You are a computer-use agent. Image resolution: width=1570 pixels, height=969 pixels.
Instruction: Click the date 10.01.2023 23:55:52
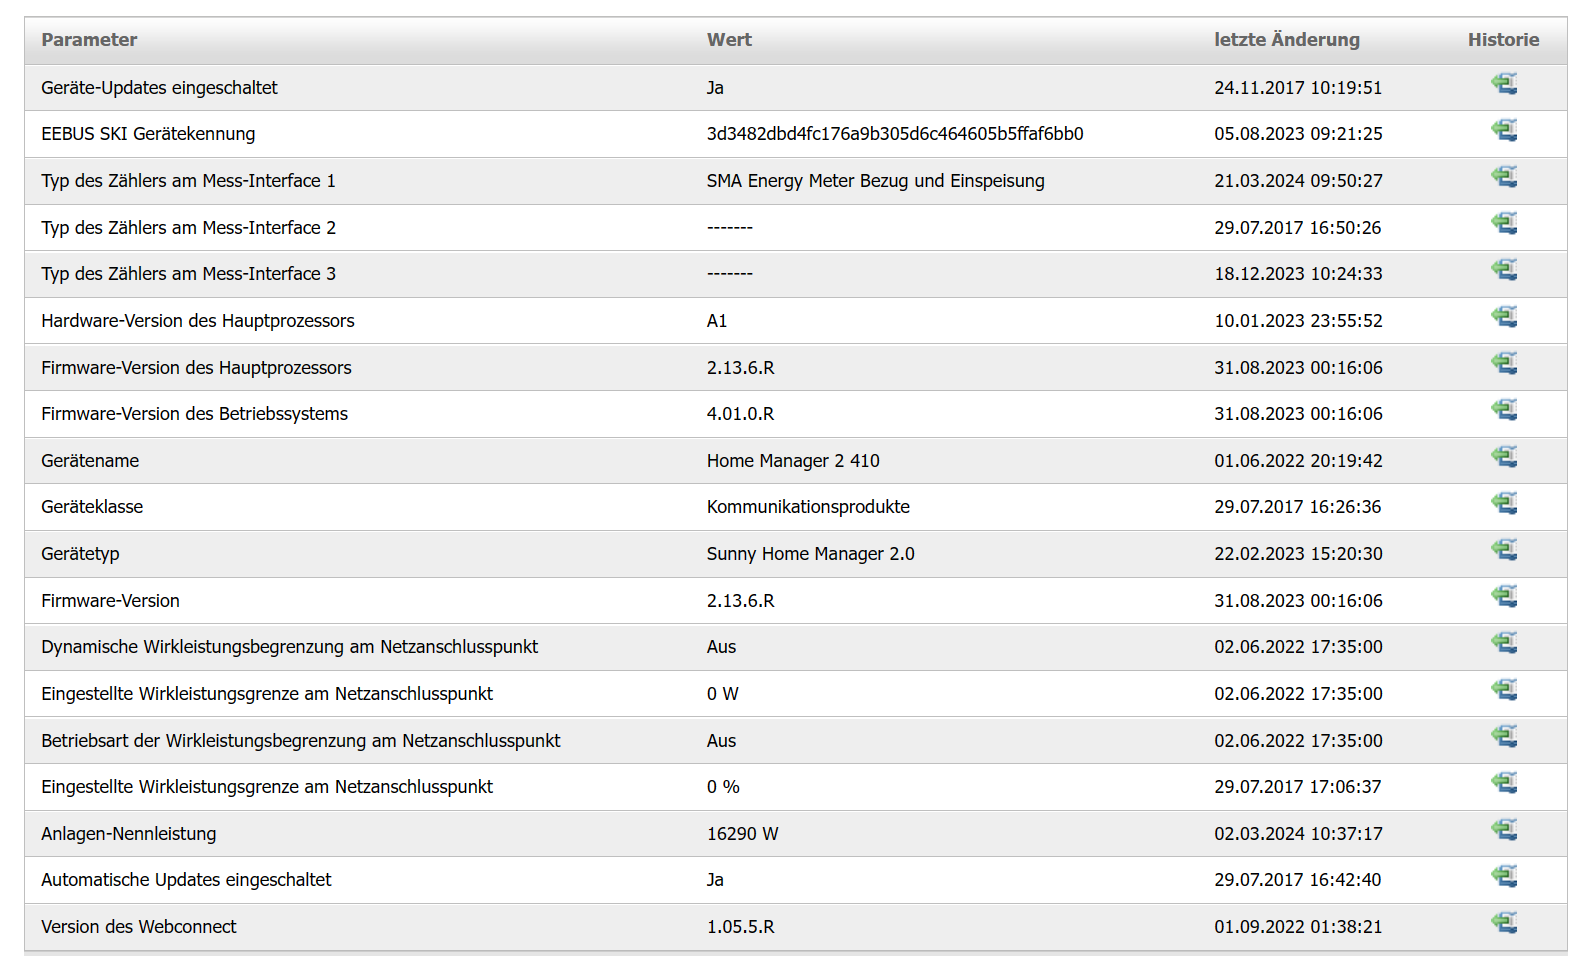pos(1298,321)
